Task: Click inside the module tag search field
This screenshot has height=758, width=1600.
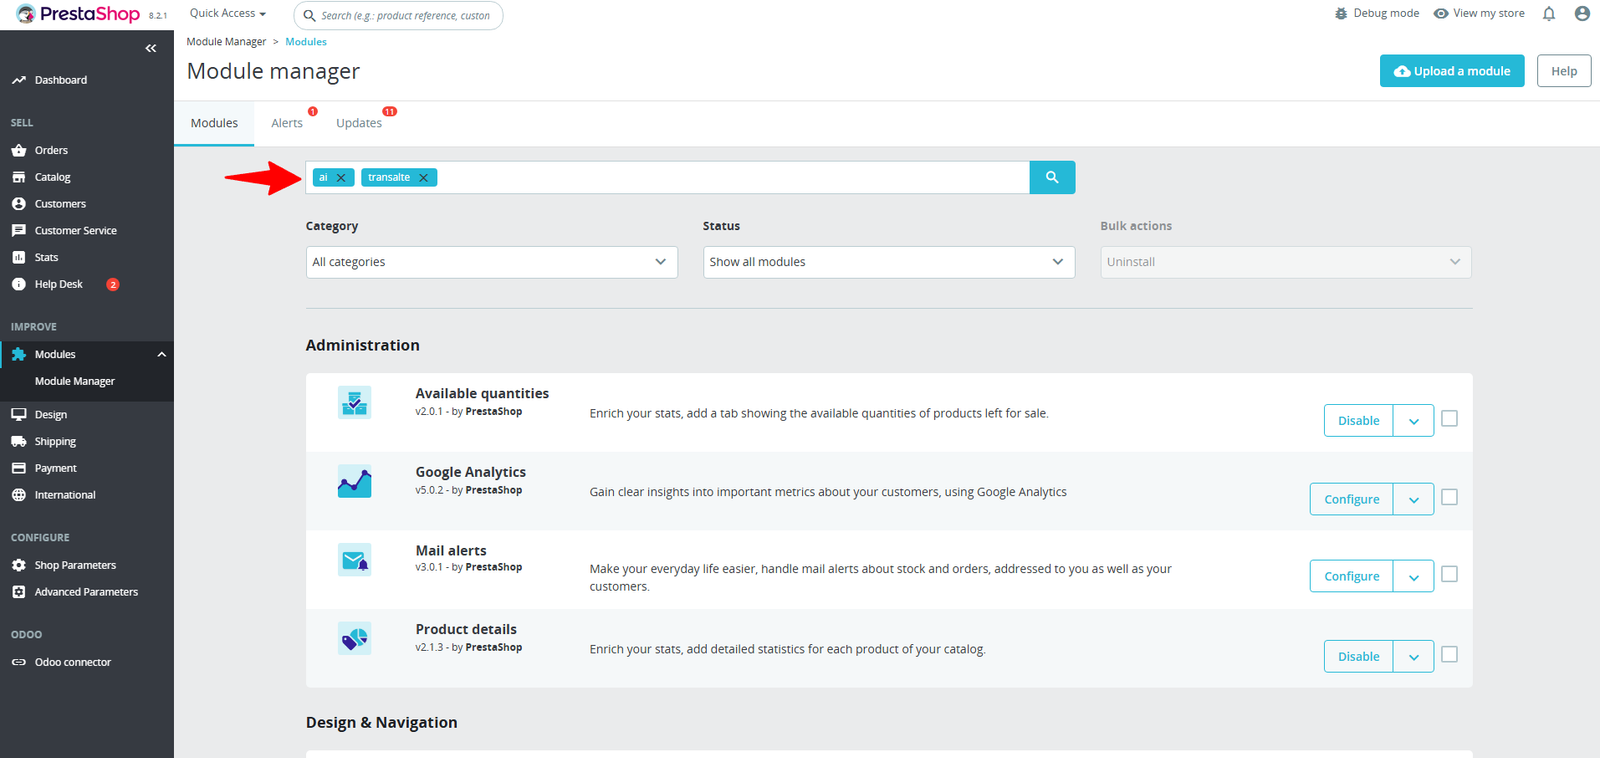Action: point(730,178)
